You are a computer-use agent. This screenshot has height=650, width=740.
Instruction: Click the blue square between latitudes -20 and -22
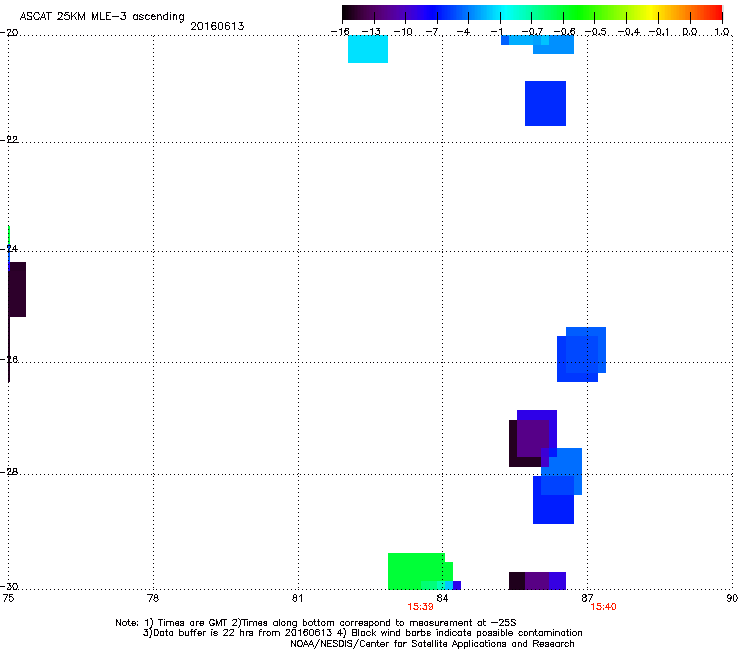[x=545, y=103]
